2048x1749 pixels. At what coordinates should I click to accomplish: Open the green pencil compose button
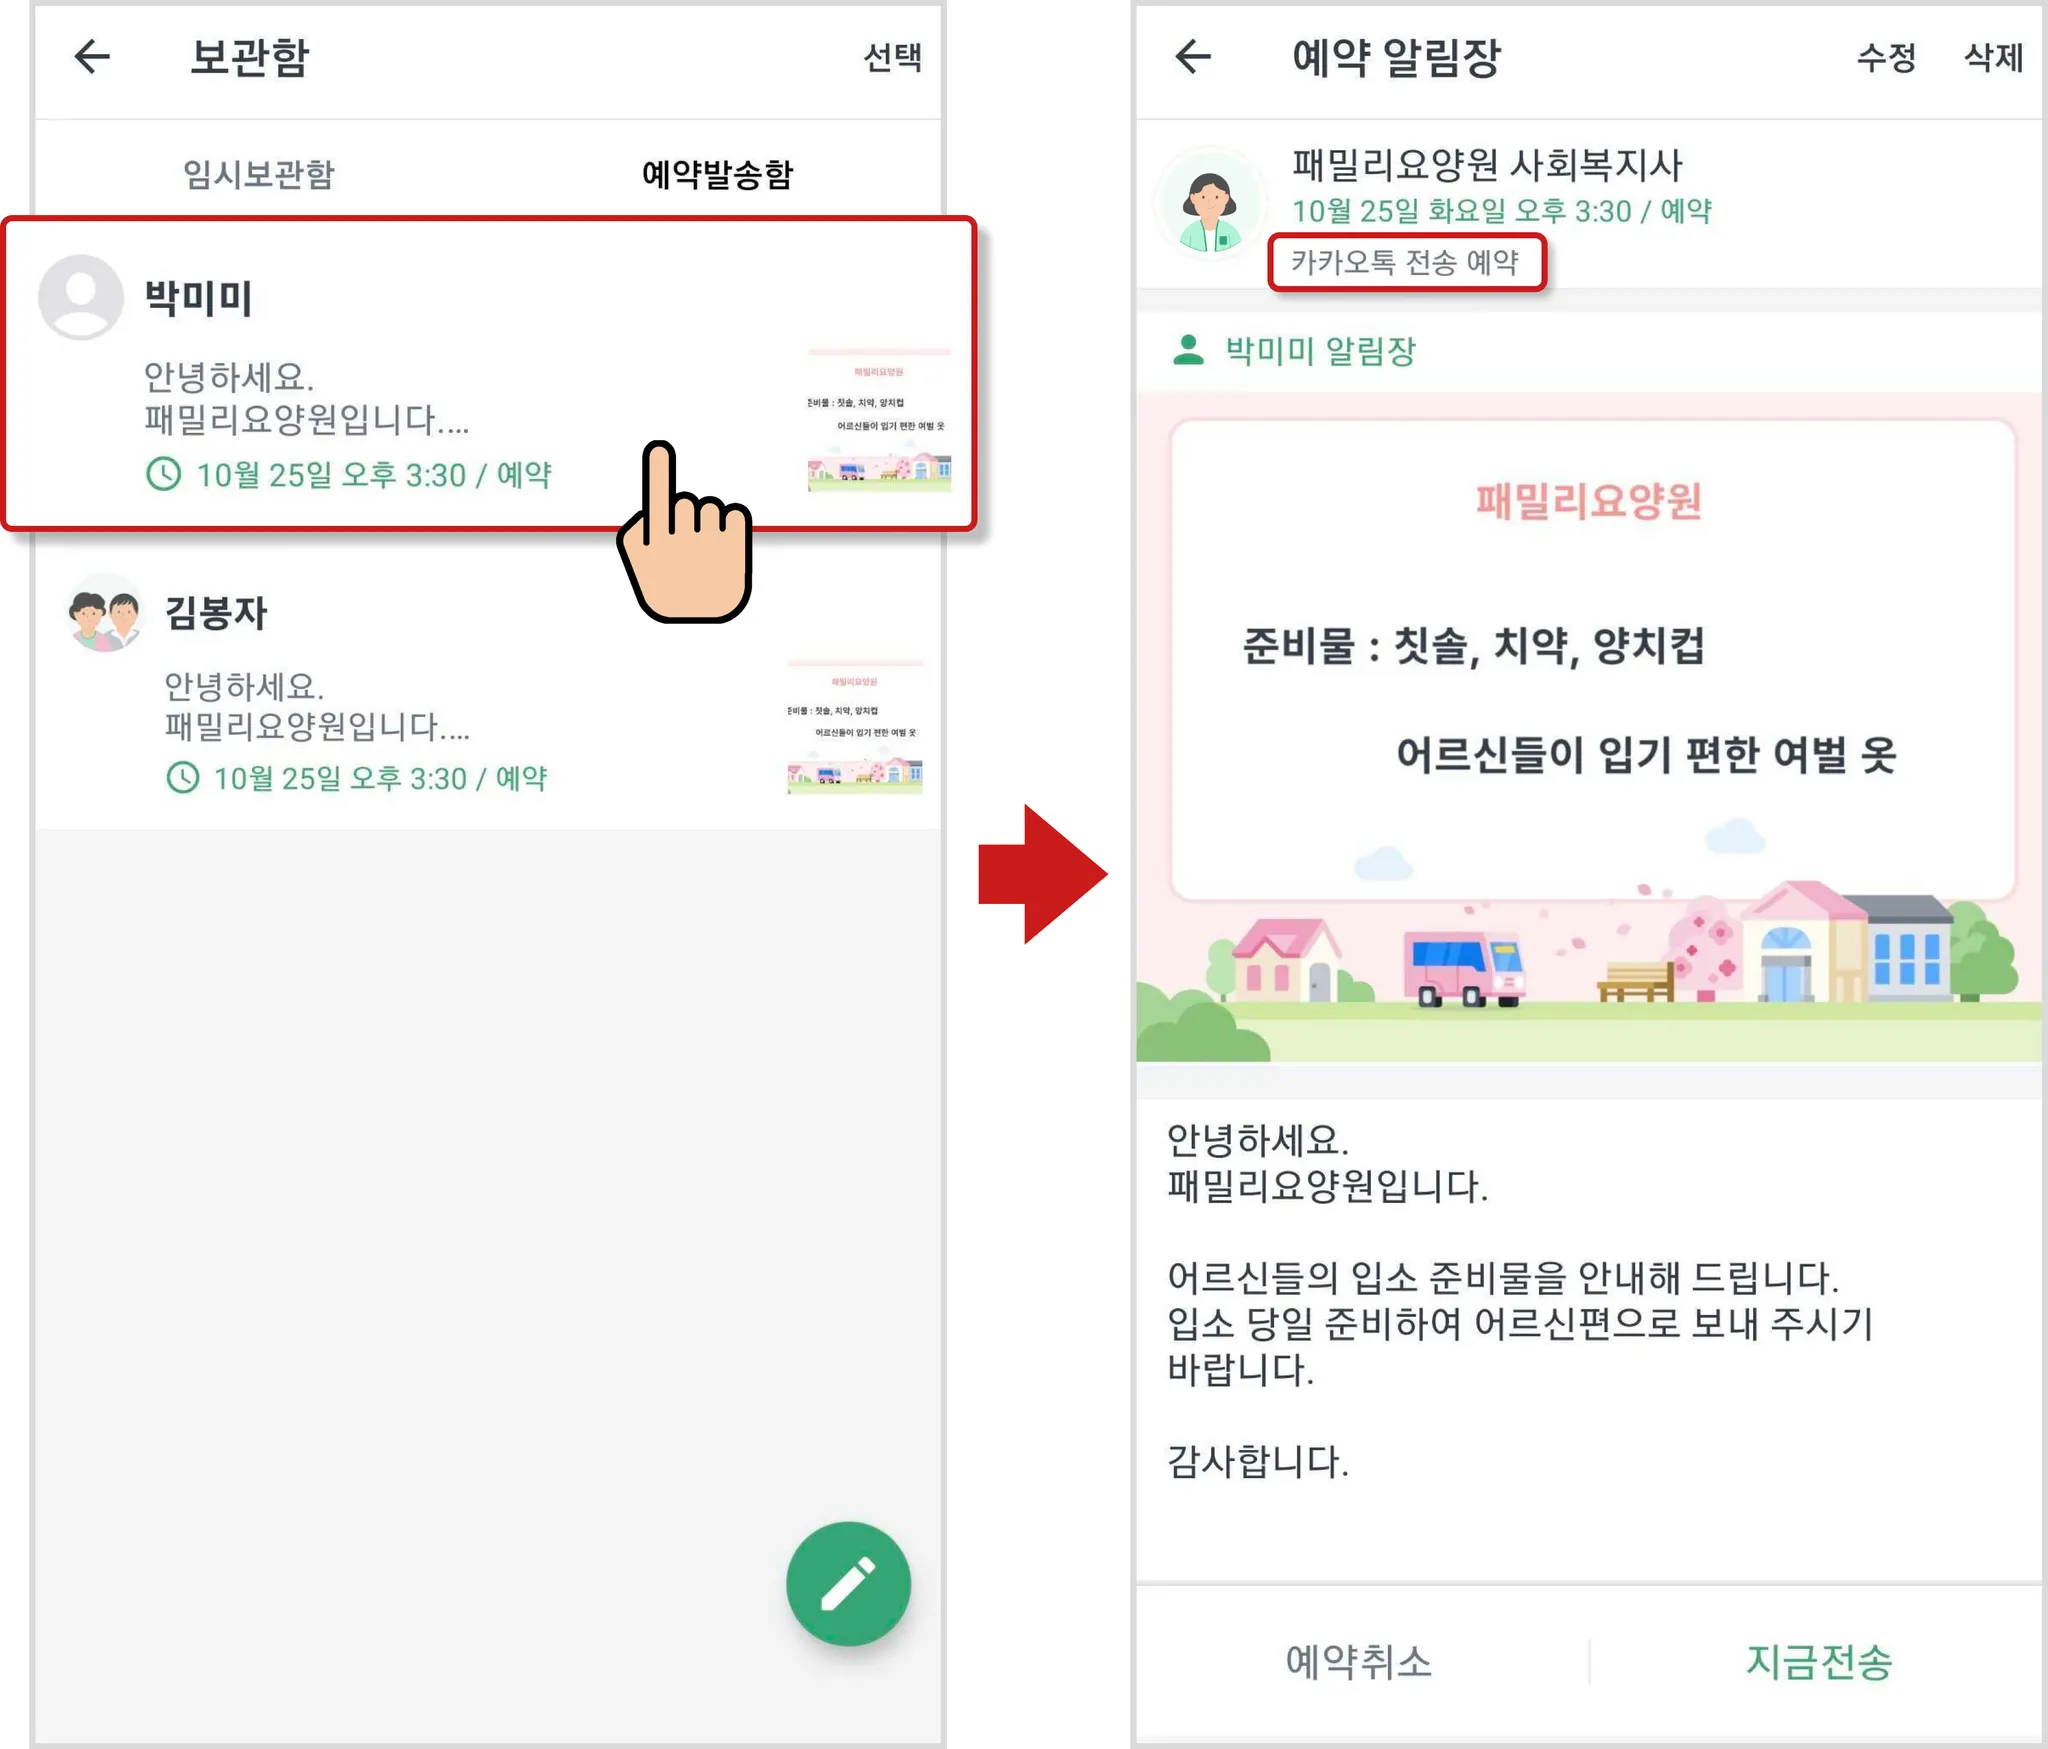click(x=848, y=1584)
